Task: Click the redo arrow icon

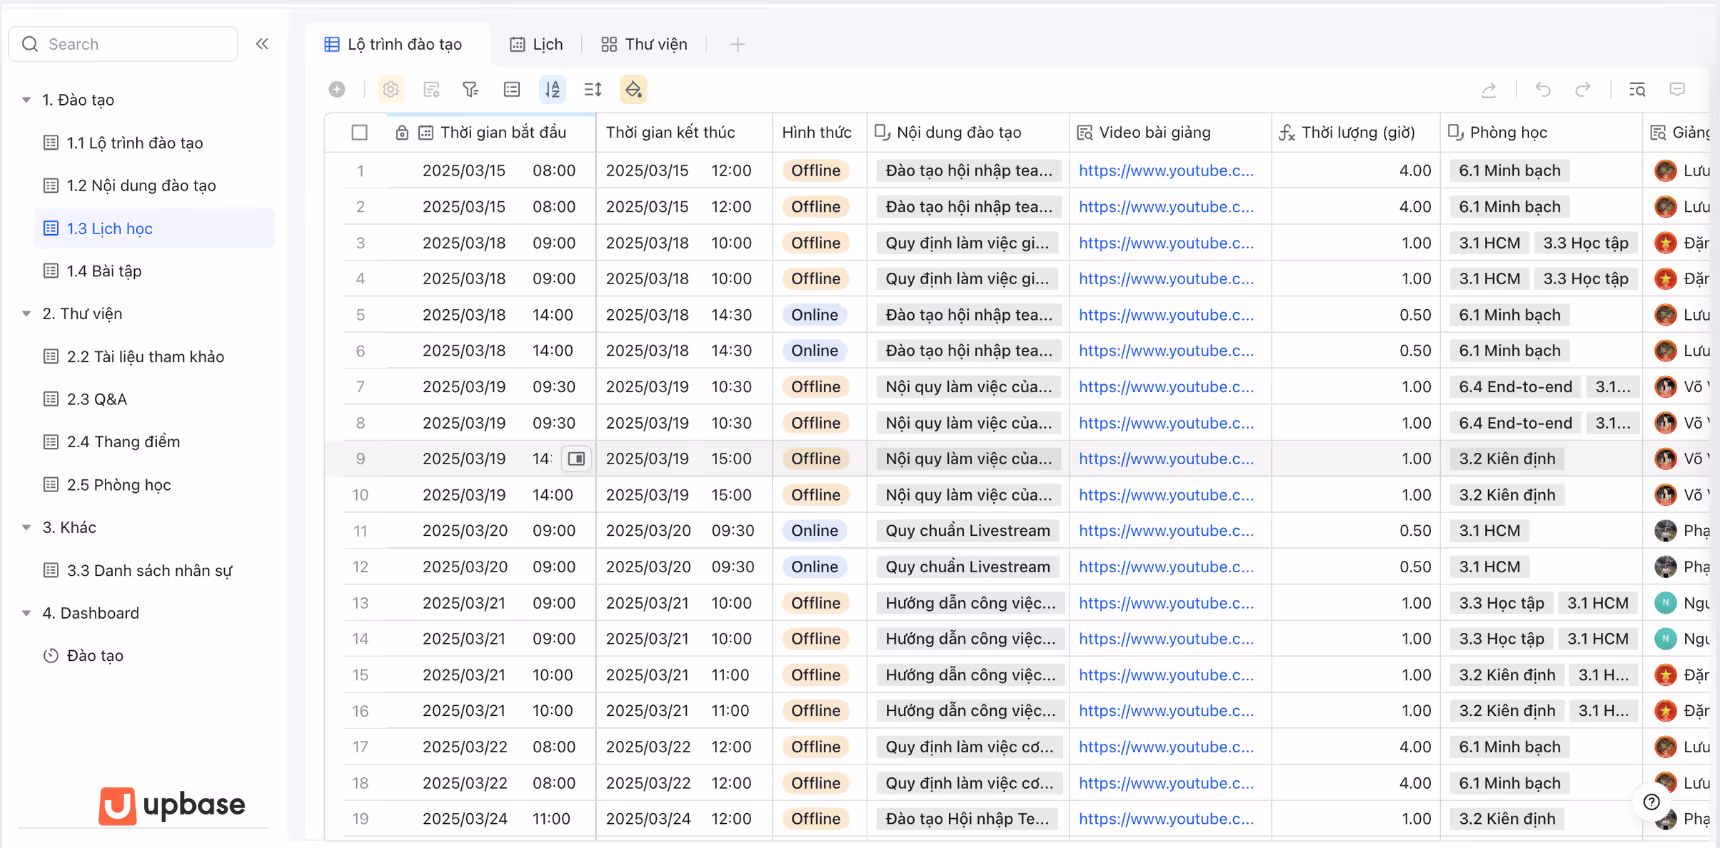Action: coord(1583,90)
